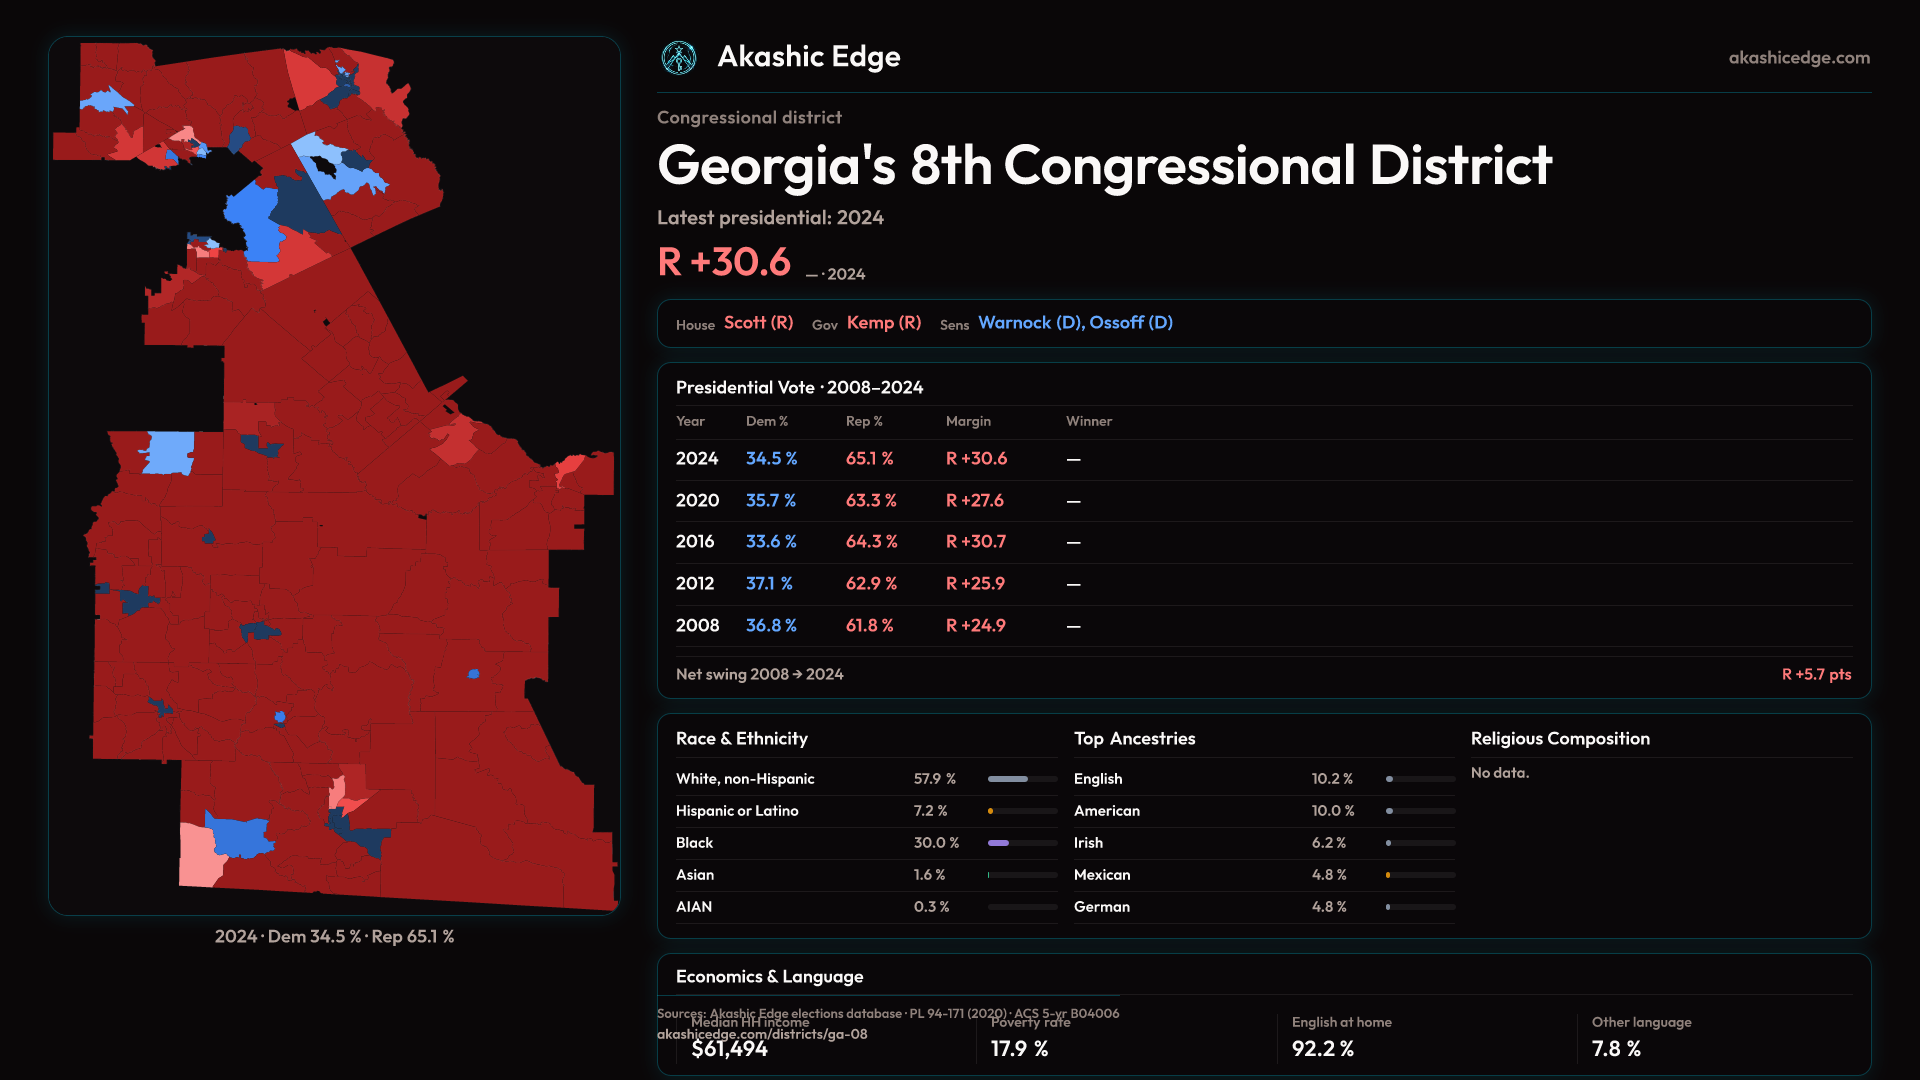The height and width of the screenshot is (1080, 1920).
Task: Click the map caption 2024 Dem/Rep result
Action: pos(334,937)
